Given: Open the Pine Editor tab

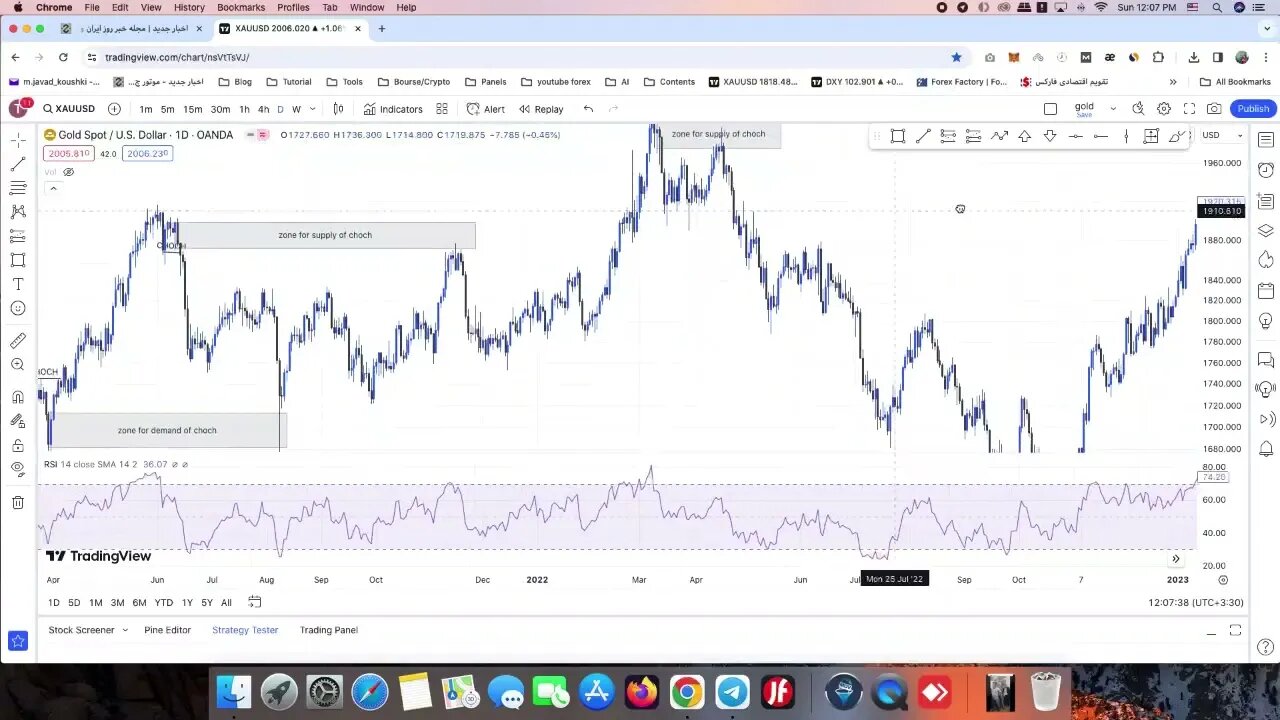Looking at the screenshot, I should tap(167, 630).
